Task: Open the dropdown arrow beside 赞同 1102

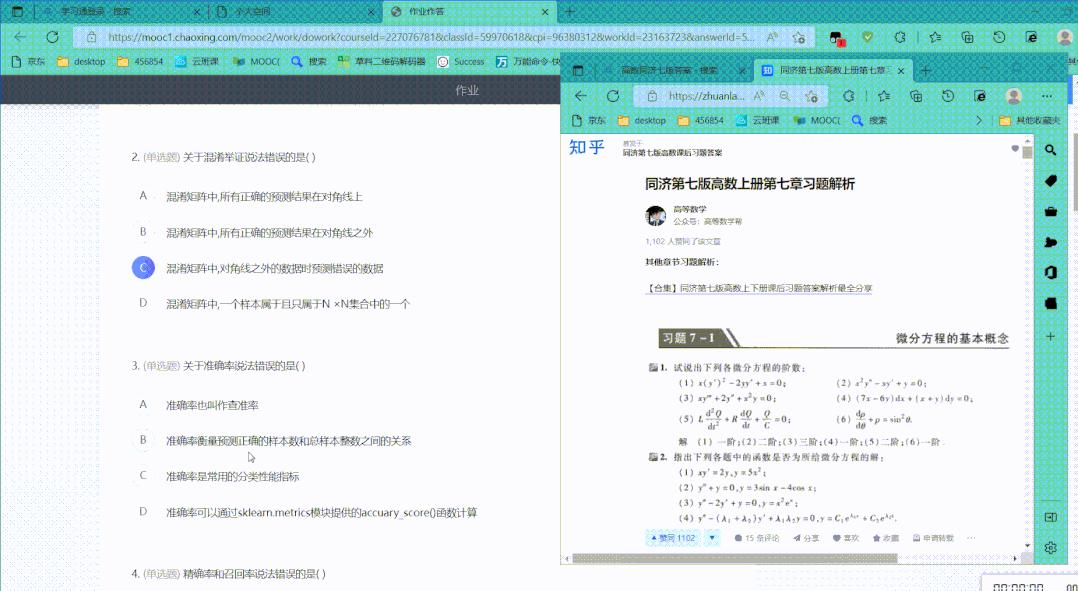Action: 711,537
